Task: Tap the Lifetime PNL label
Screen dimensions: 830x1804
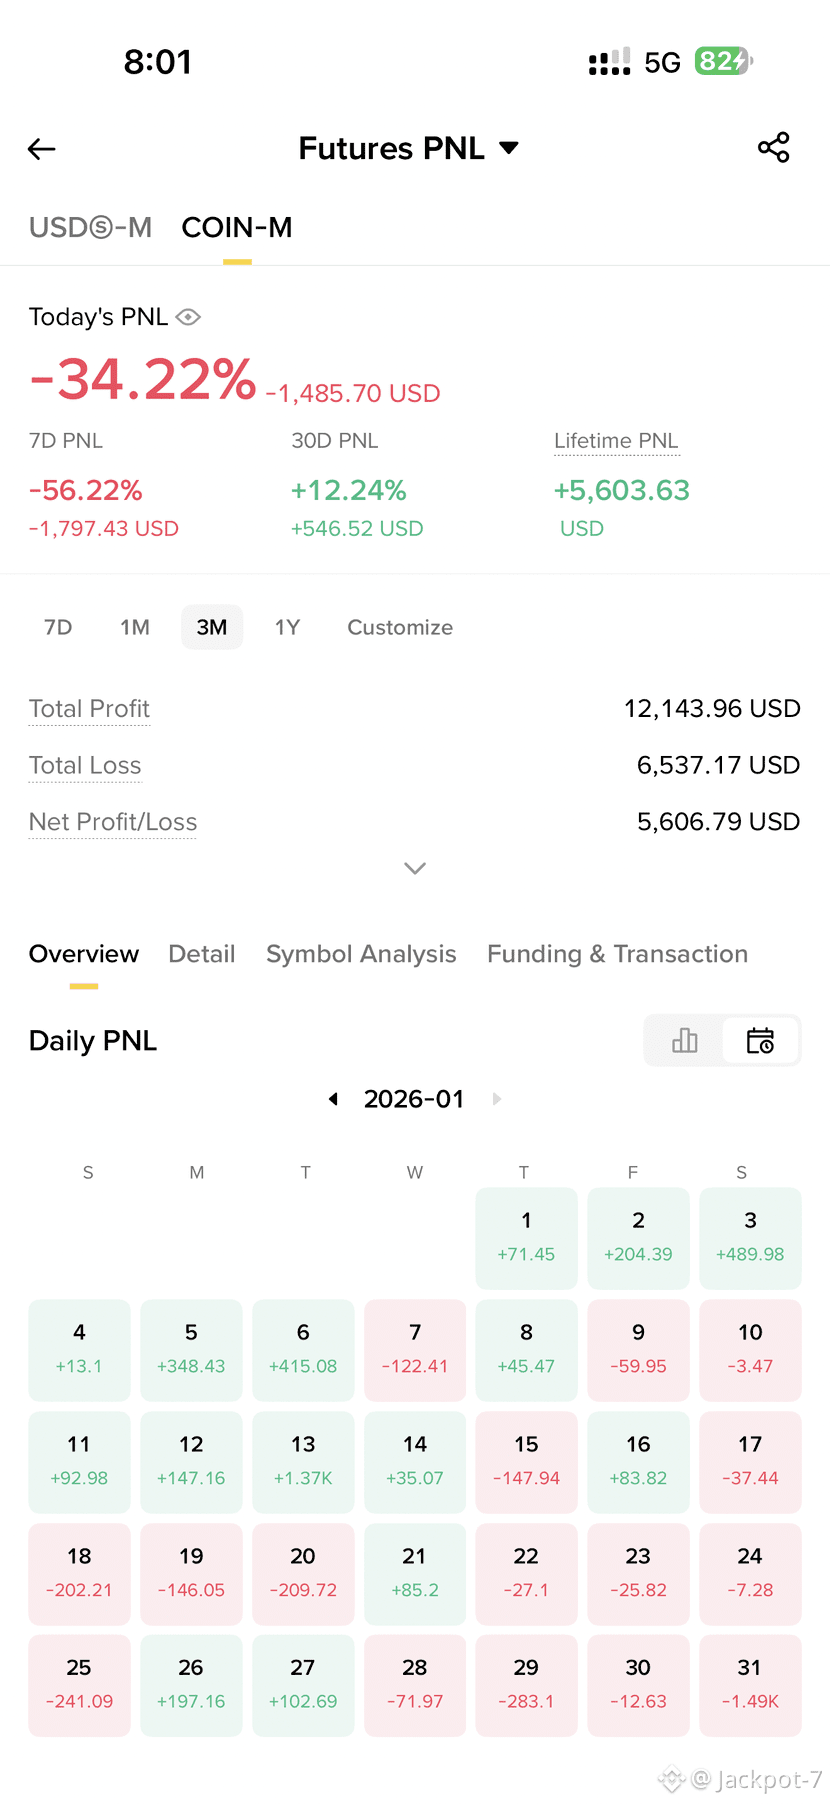Action: point(616,441)
